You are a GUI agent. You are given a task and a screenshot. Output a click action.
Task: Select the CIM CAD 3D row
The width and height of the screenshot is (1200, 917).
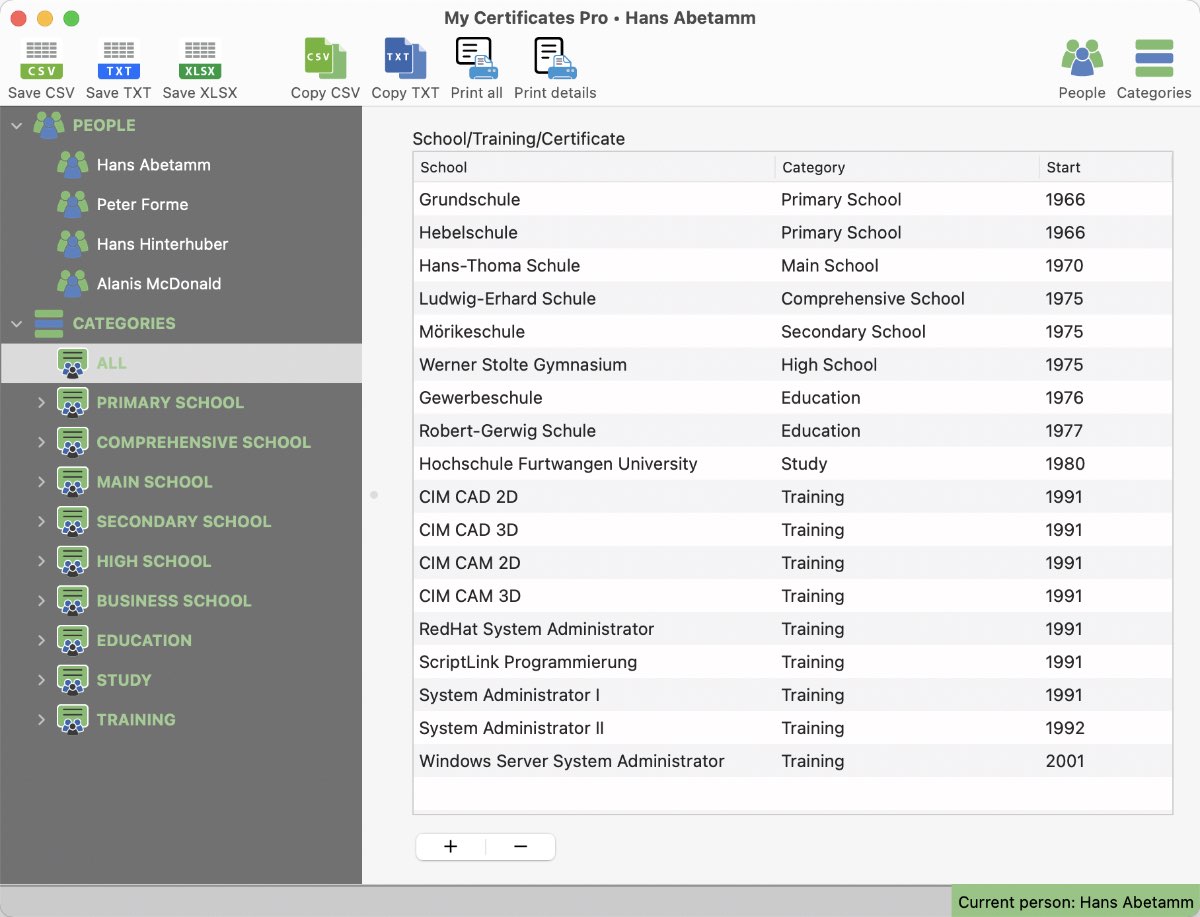[792, 529]
